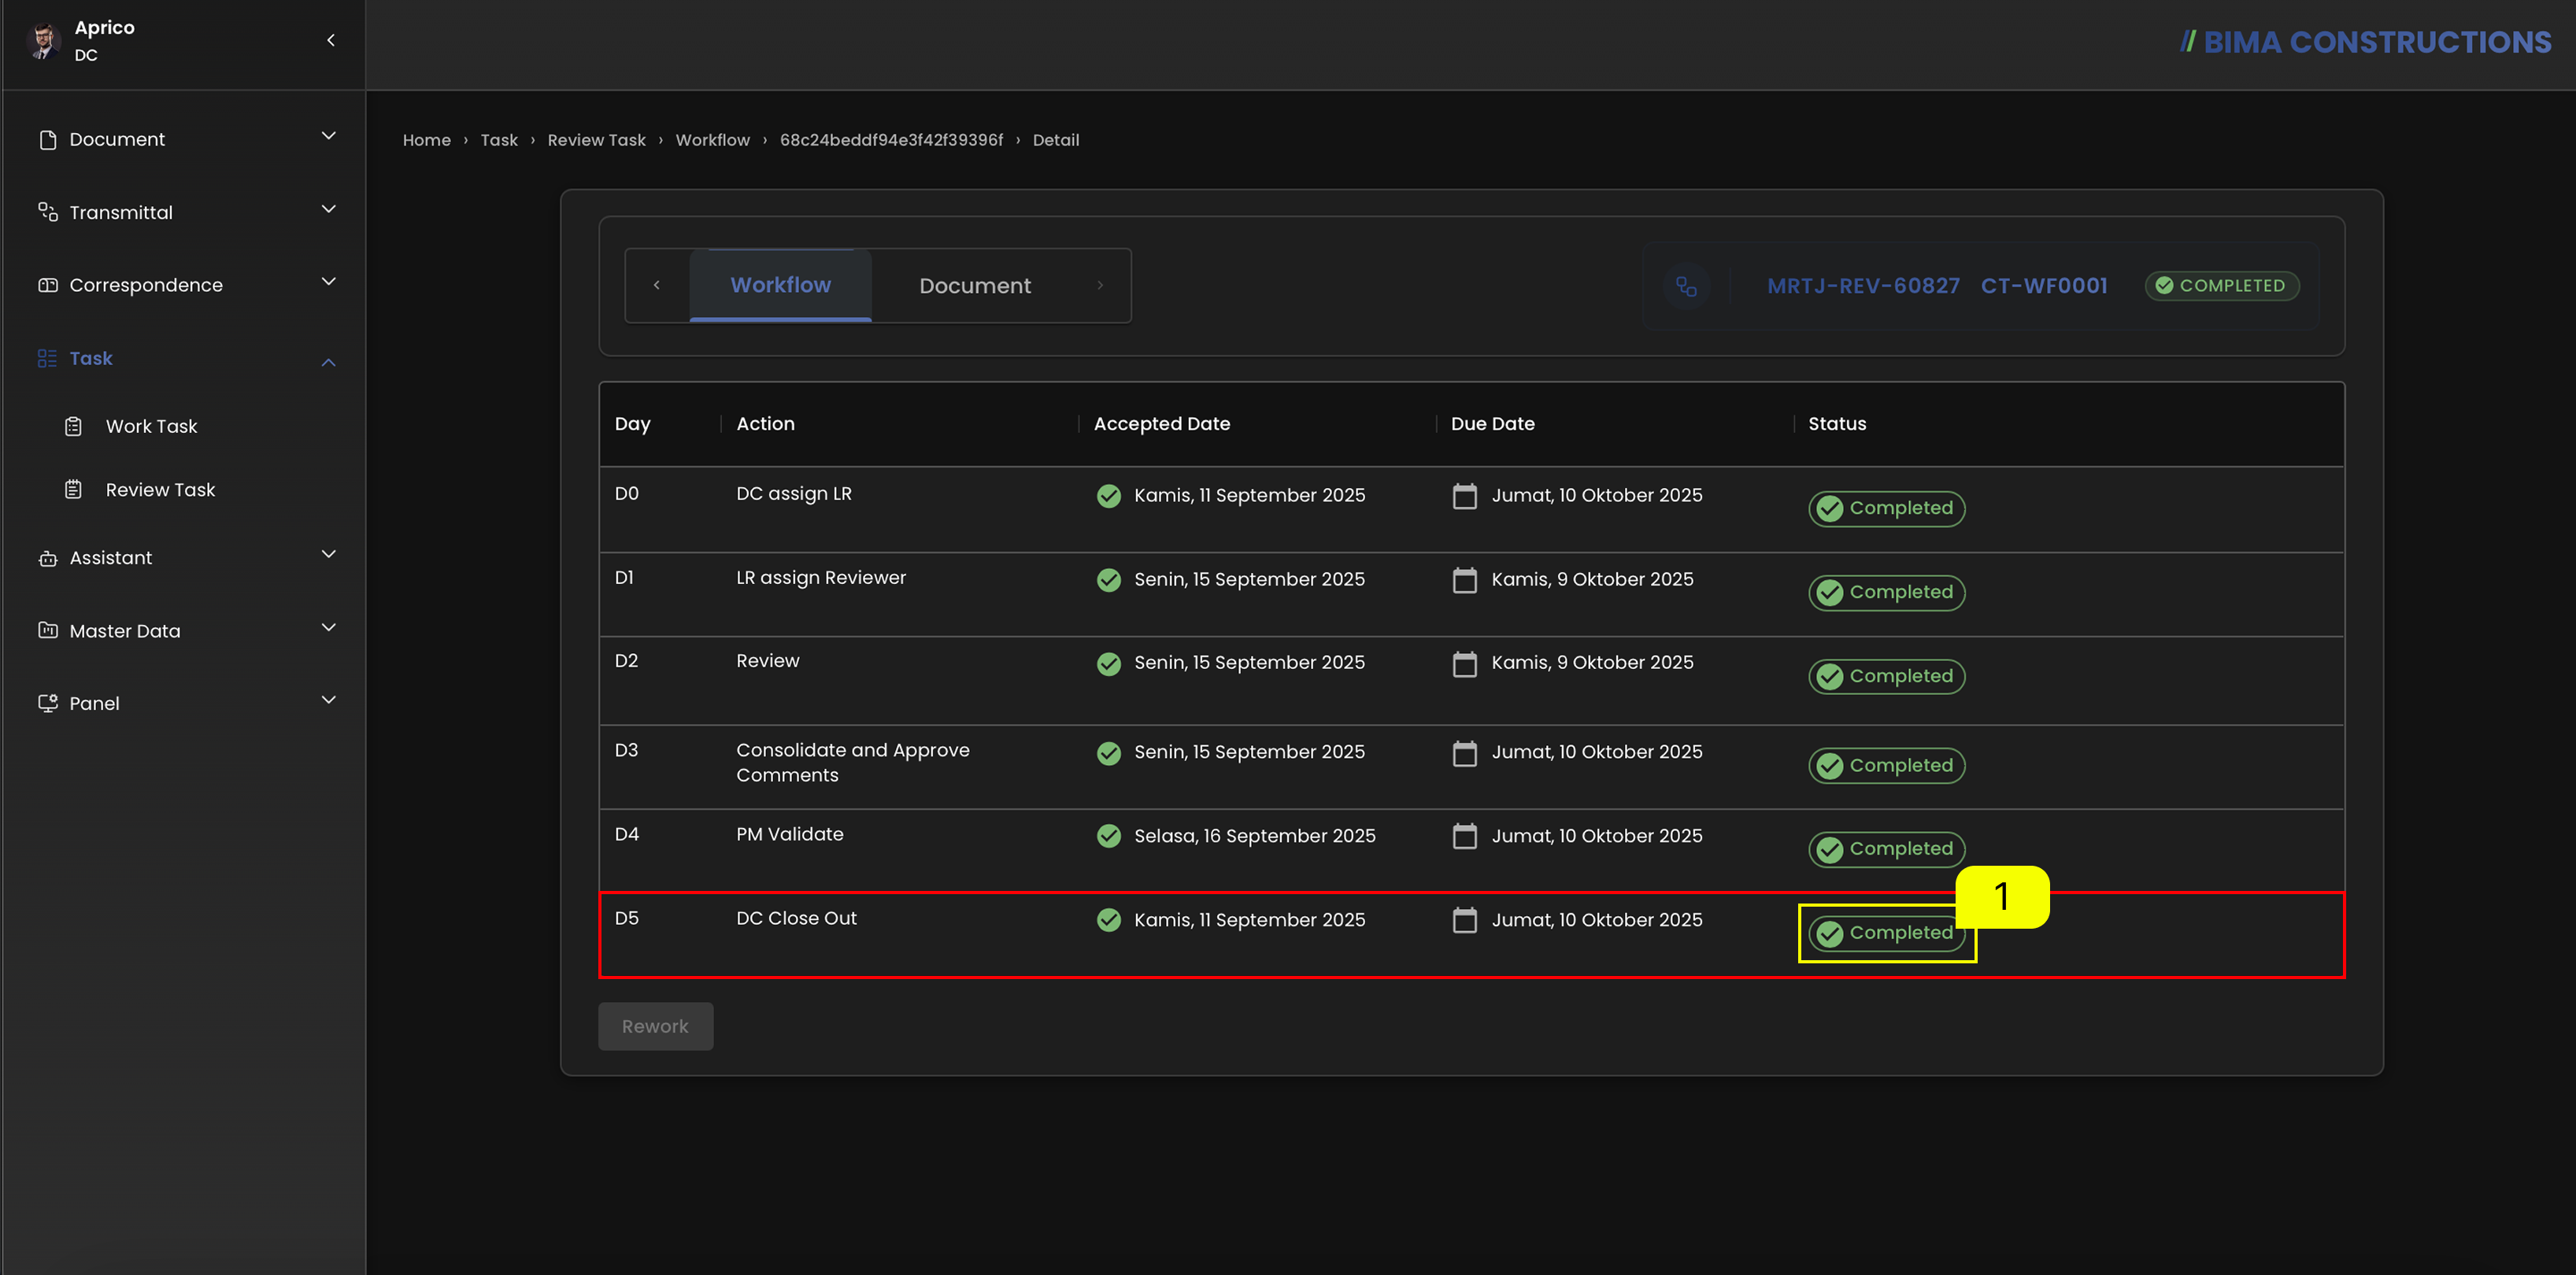The image size is (2576, 1275).
Task: Go to Review Task breadcrumb
Action: pos(596,140)
